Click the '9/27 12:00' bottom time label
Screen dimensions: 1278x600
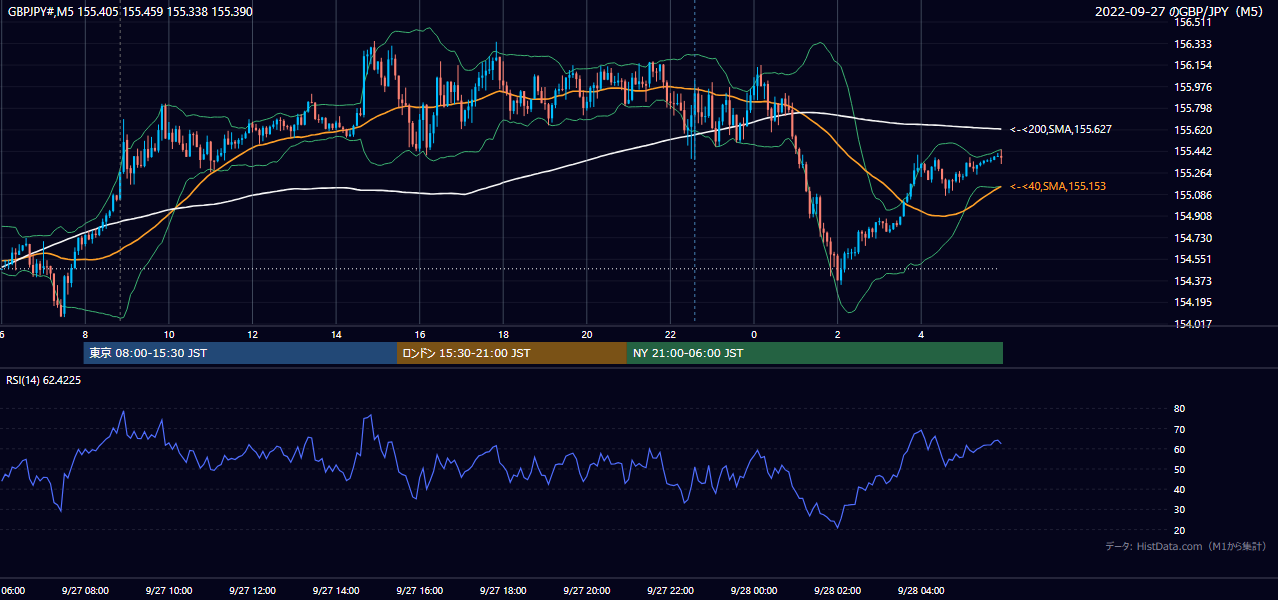click(x=252, y=591)
